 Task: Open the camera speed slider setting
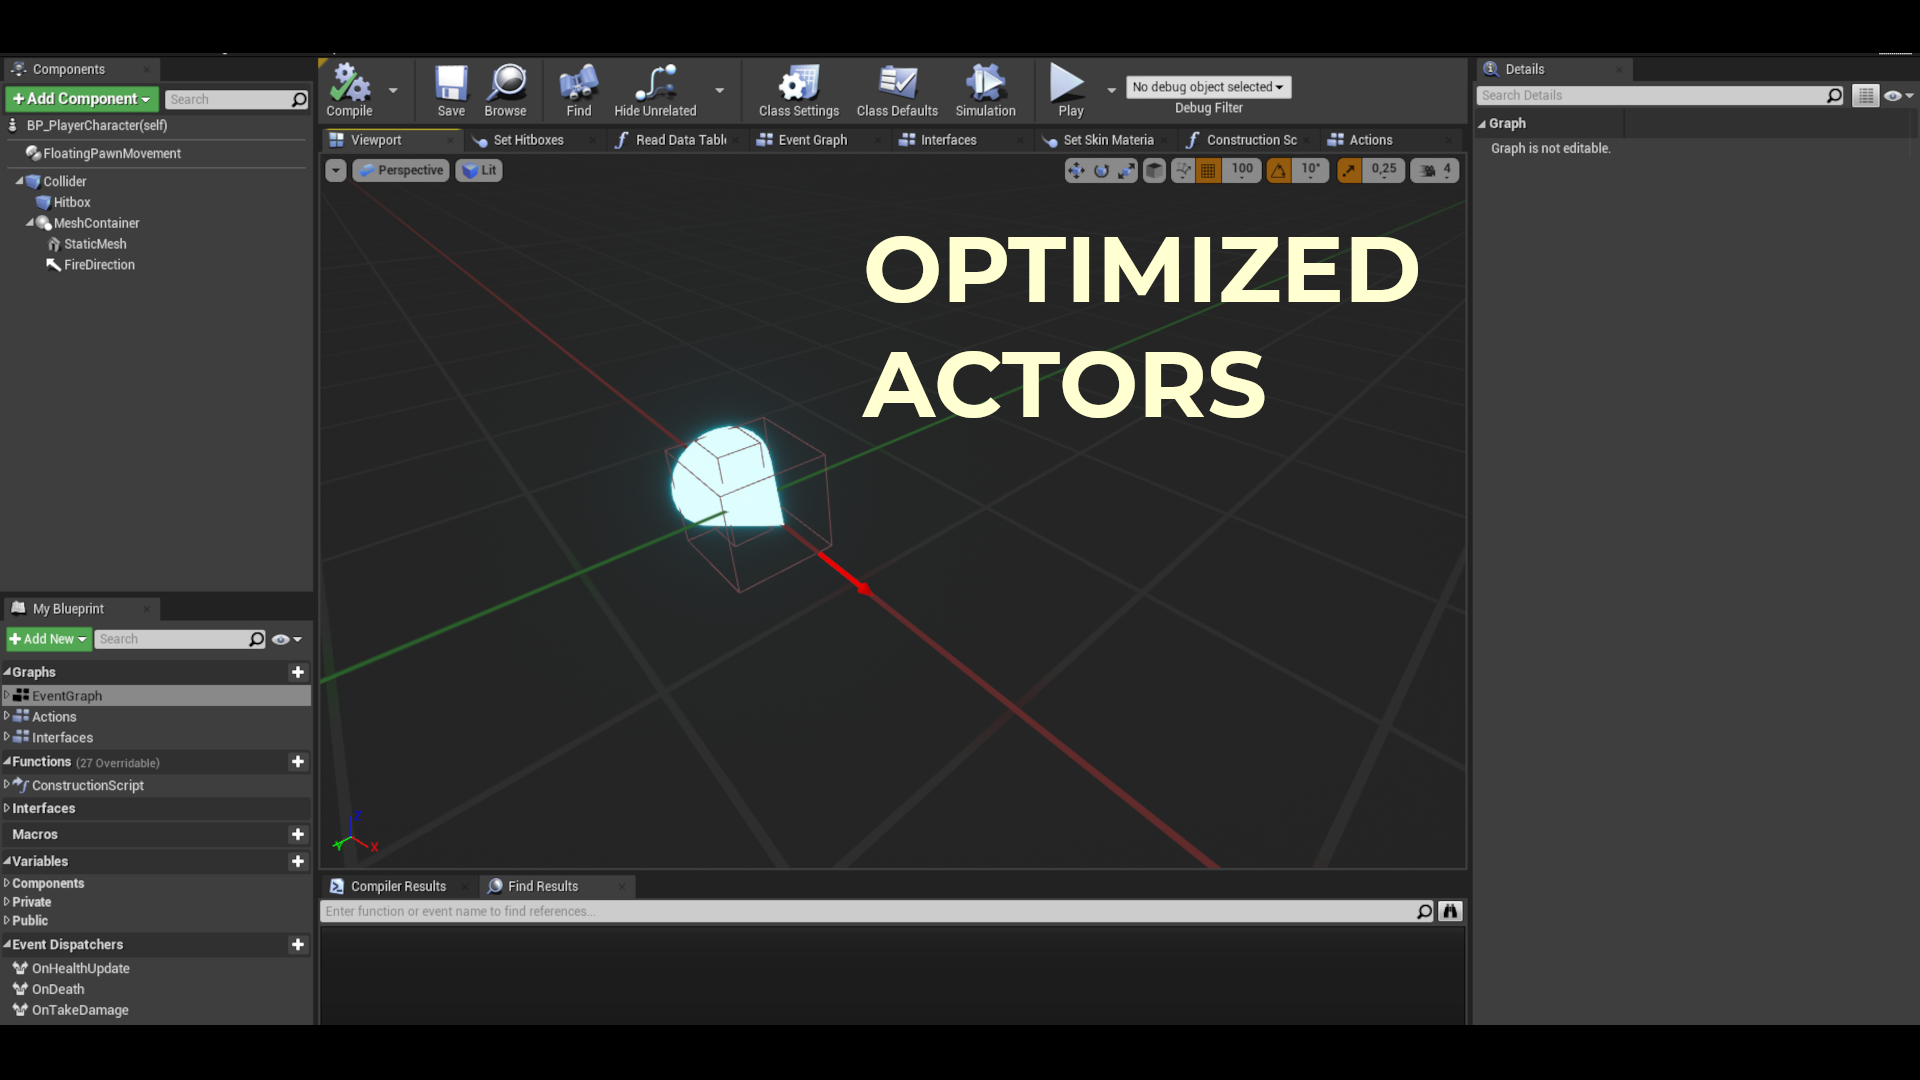click(1434, 171)
